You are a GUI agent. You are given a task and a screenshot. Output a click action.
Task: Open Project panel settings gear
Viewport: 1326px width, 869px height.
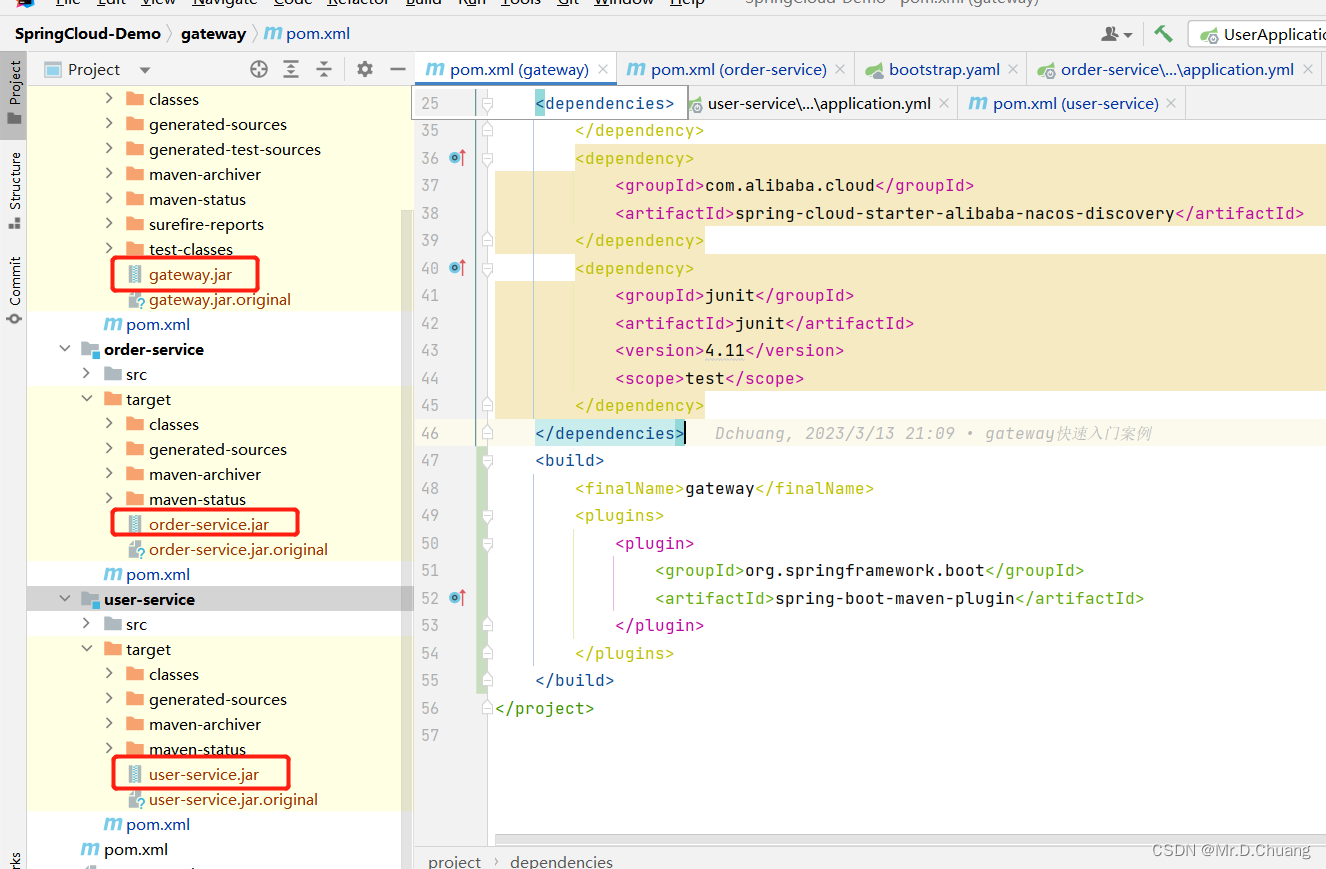point(365,69)
